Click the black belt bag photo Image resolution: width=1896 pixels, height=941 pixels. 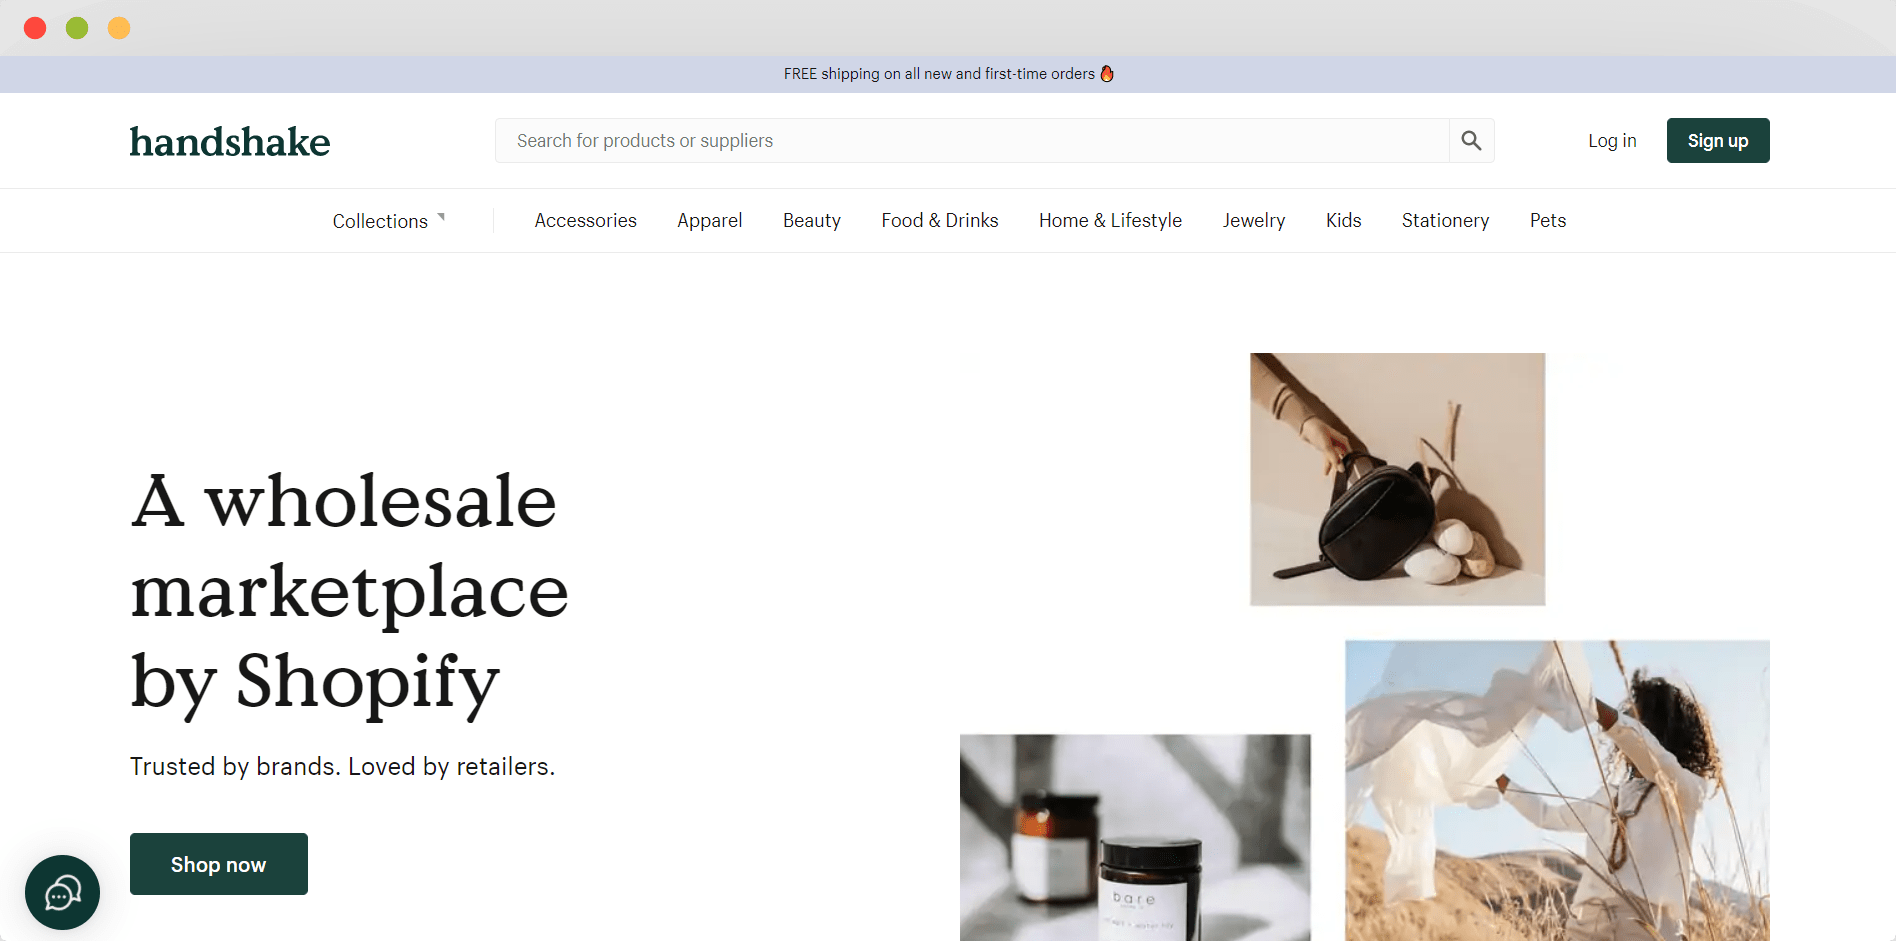click(1397, 479)
